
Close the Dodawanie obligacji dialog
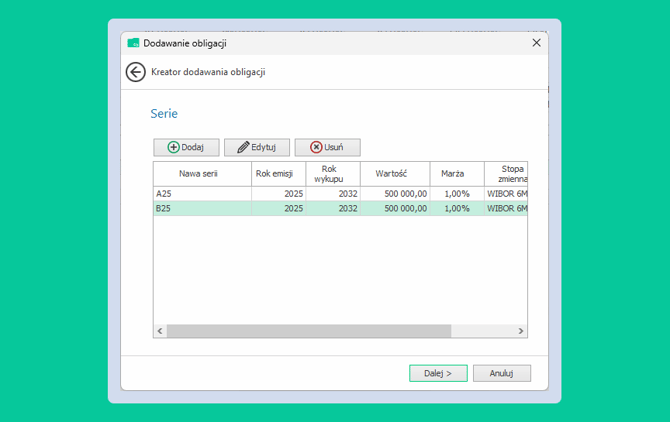click(x=537, y=43)
